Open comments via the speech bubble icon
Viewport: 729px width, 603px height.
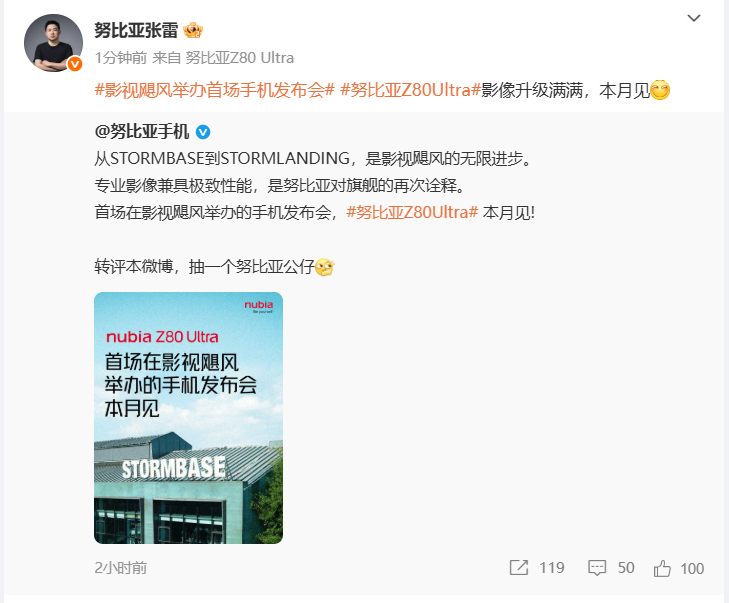click(x=597, y=568)
